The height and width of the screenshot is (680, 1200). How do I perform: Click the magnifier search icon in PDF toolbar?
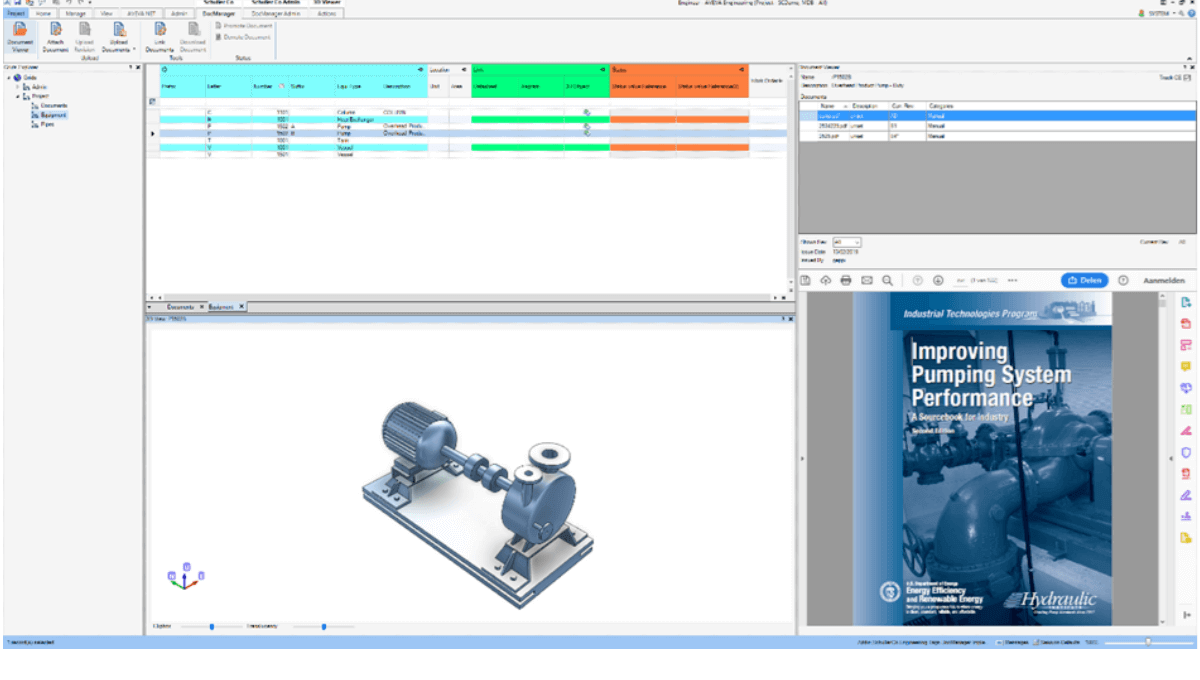(887, 280)
